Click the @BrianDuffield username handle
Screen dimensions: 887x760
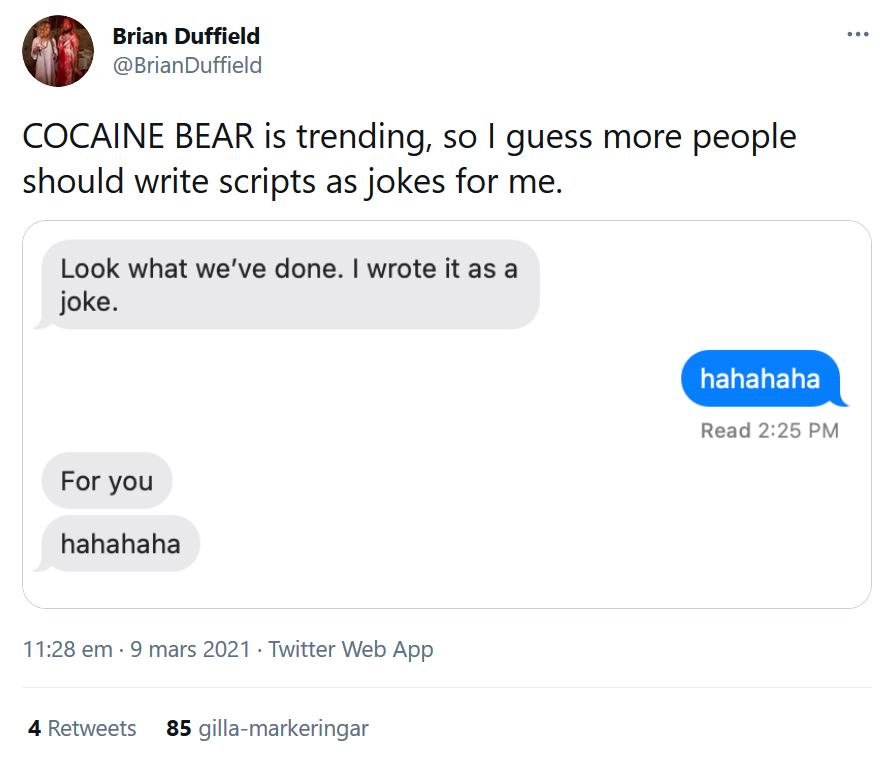(185, 65)
